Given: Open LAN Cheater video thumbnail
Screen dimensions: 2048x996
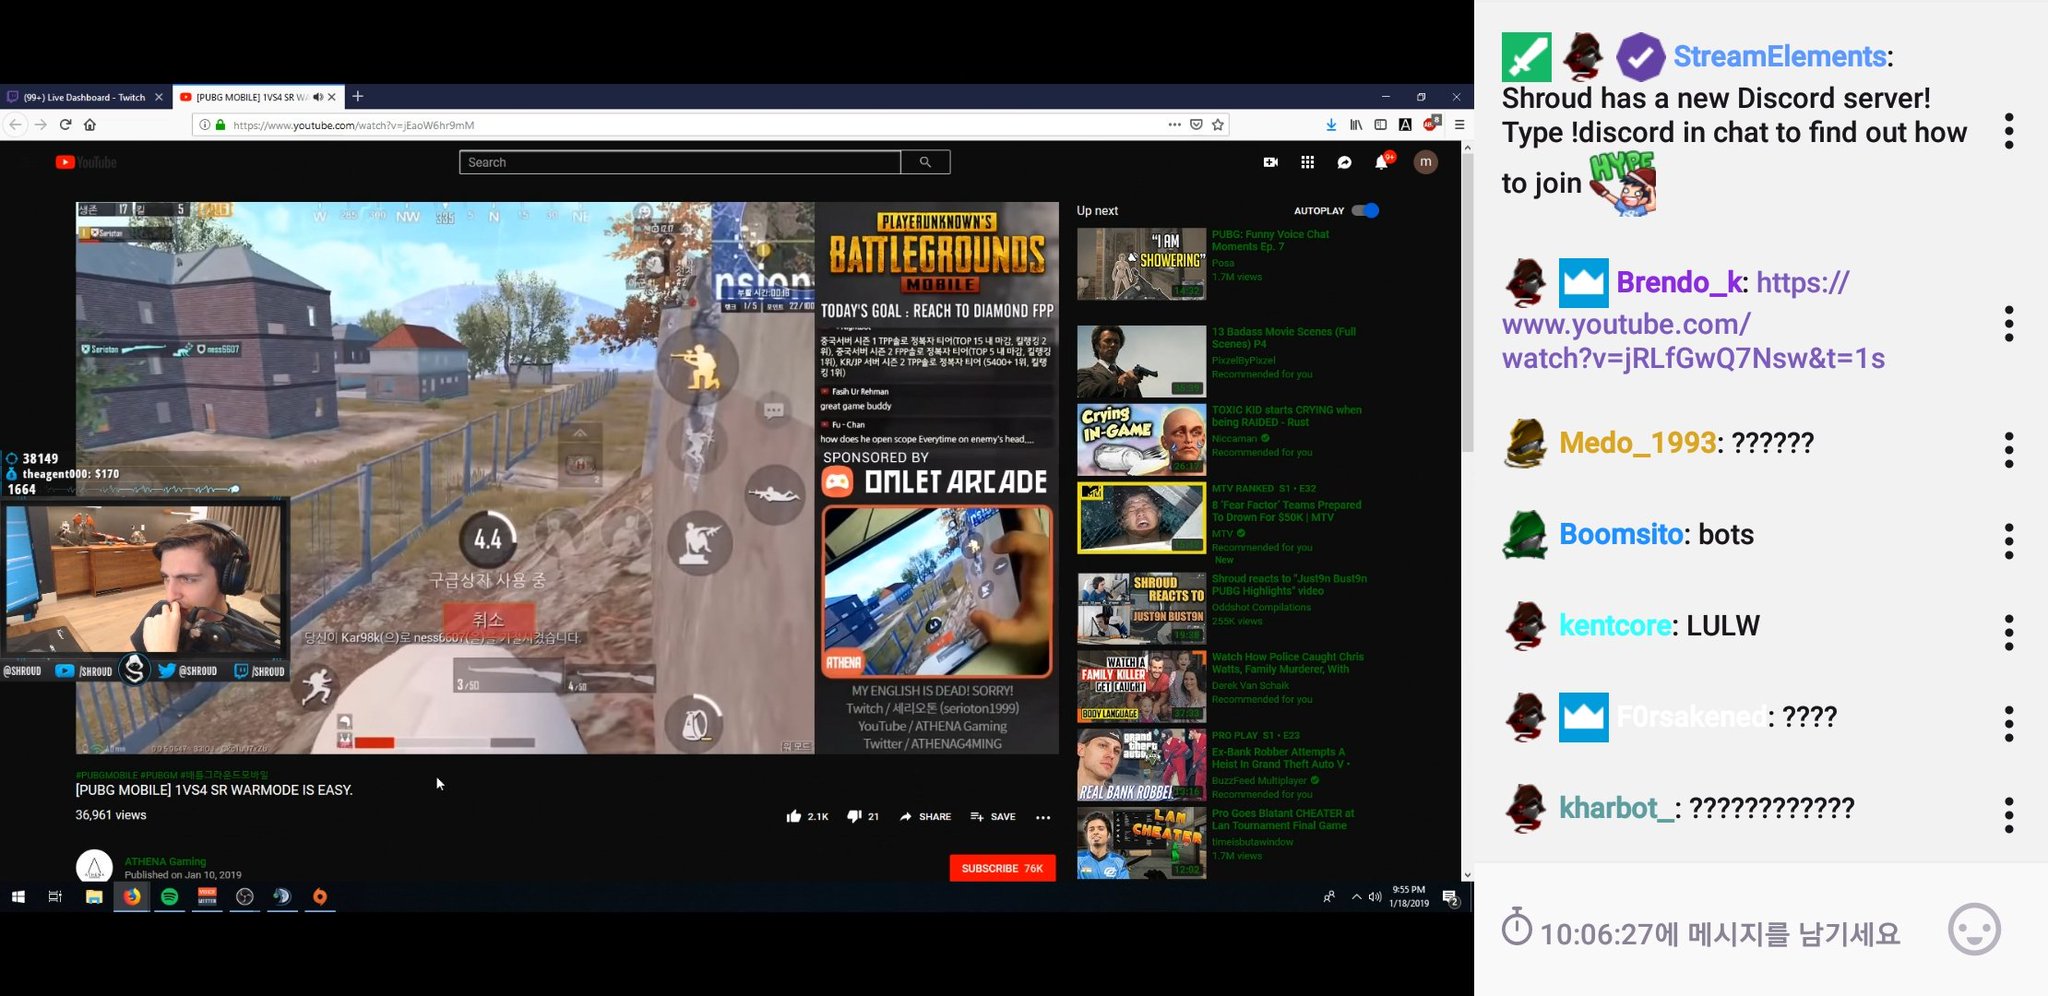Looking at the screenshot, I should (1141, 843).
